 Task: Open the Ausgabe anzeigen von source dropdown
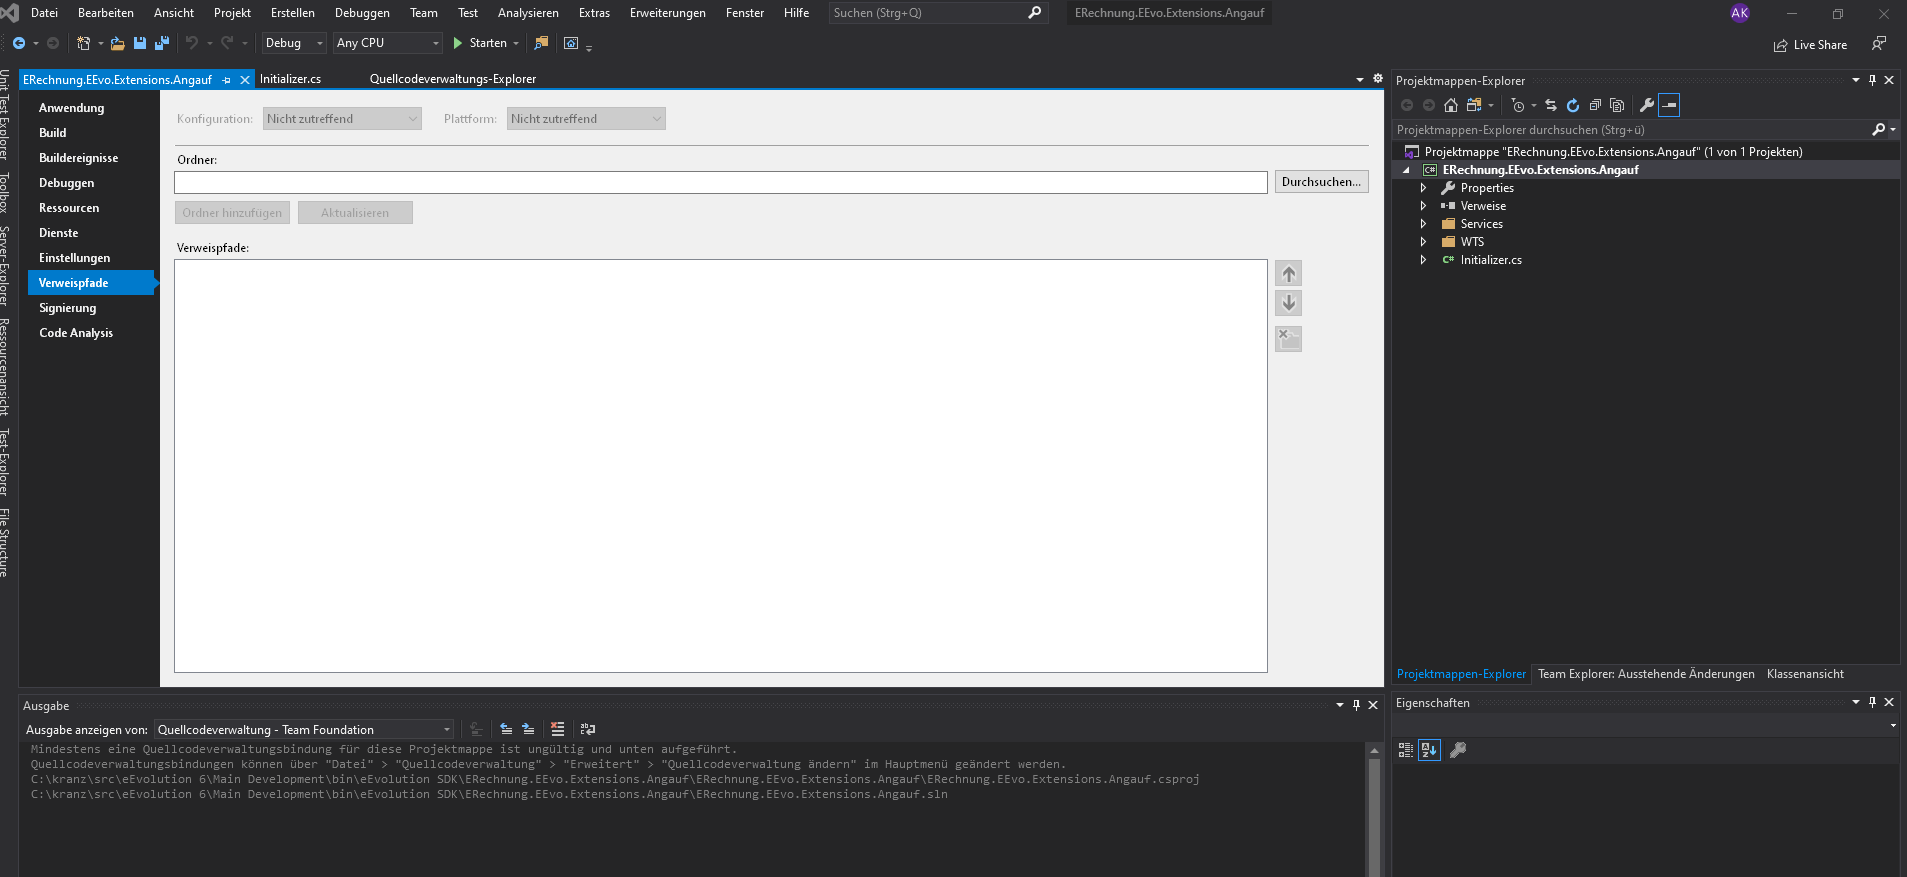pyautogui.click(x=305, y=730)
